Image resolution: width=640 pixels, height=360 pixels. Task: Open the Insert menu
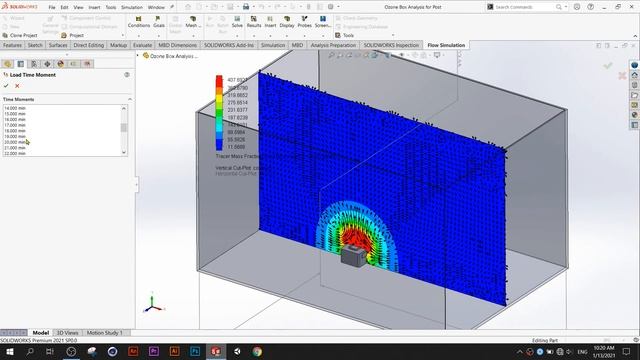pos(94,7)
